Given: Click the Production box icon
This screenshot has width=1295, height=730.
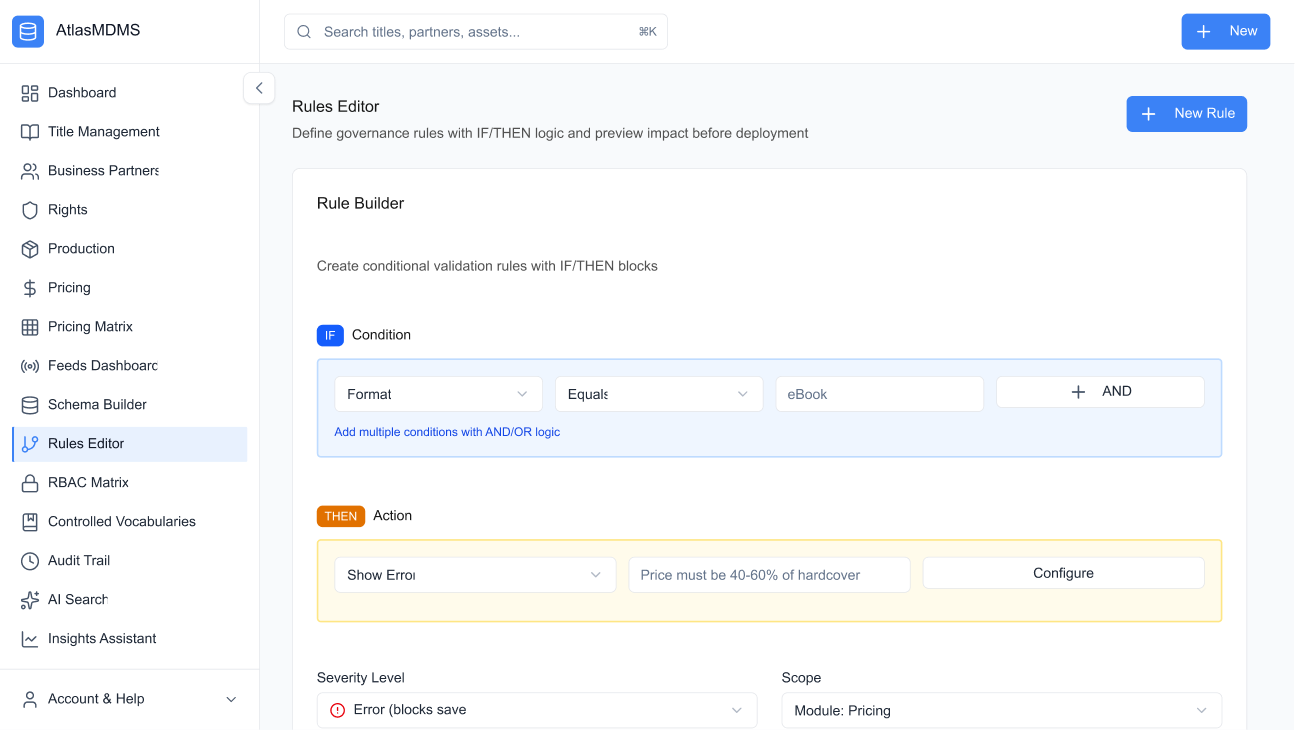Looking at the screenshot, I should tap(30, 249).
